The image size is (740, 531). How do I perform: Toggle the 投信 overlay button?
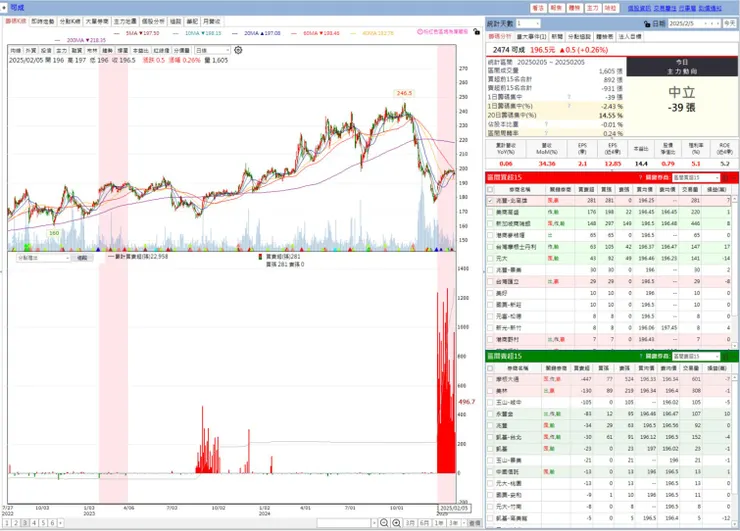[46, 50]
